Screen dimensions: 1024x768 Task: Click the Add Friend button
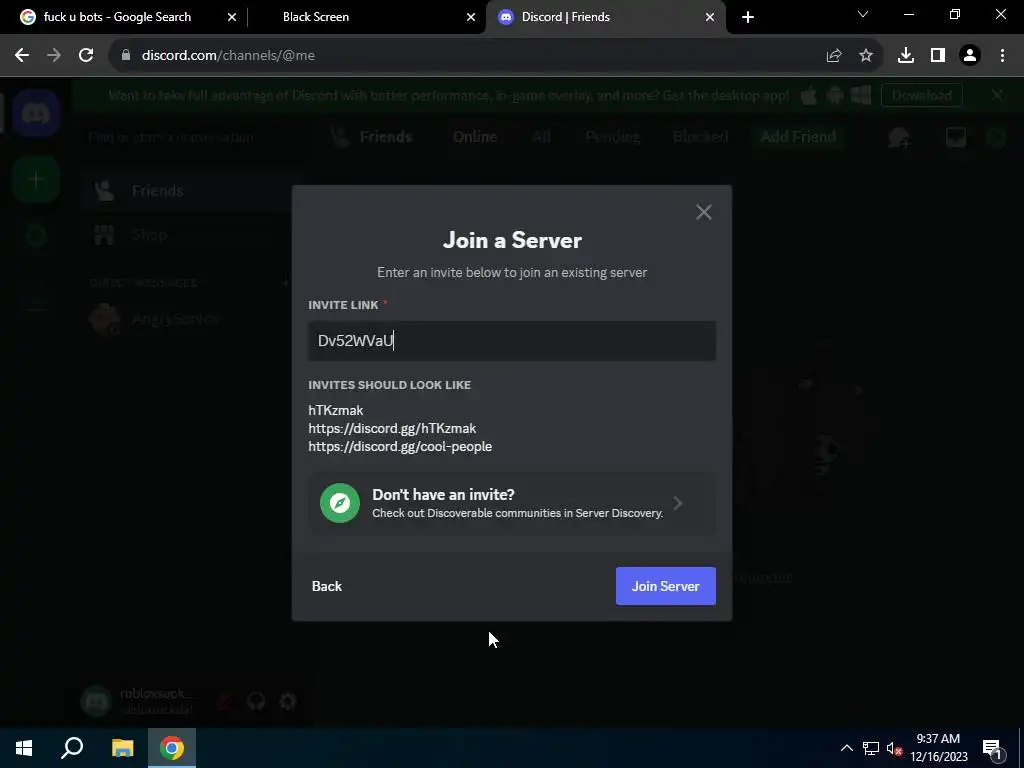coord(798,137)
